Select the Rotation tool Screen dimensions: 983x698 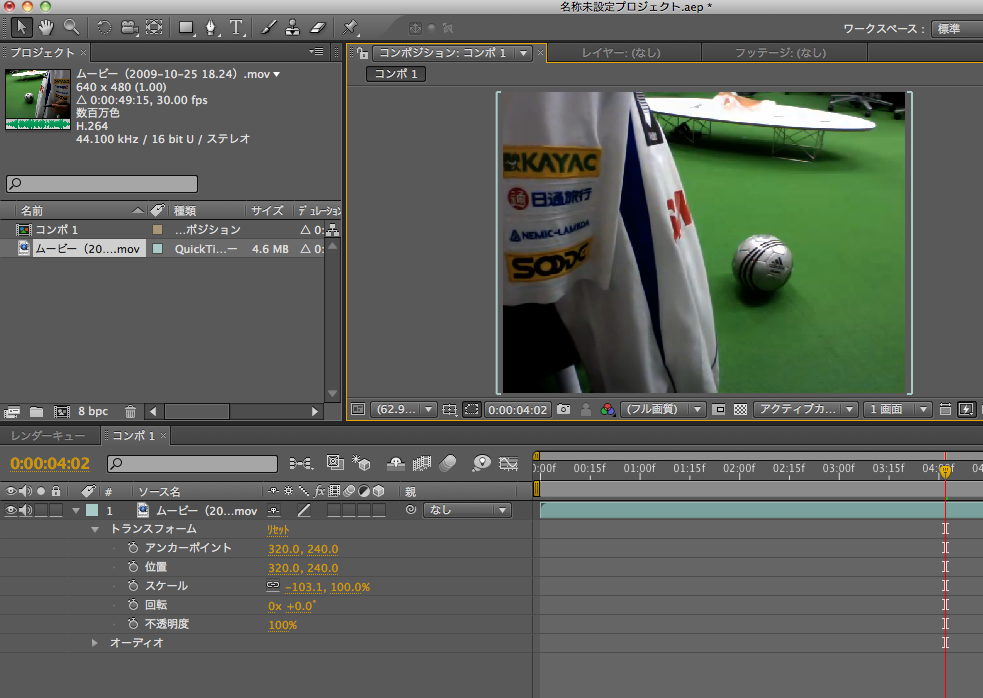coord(105,28)
